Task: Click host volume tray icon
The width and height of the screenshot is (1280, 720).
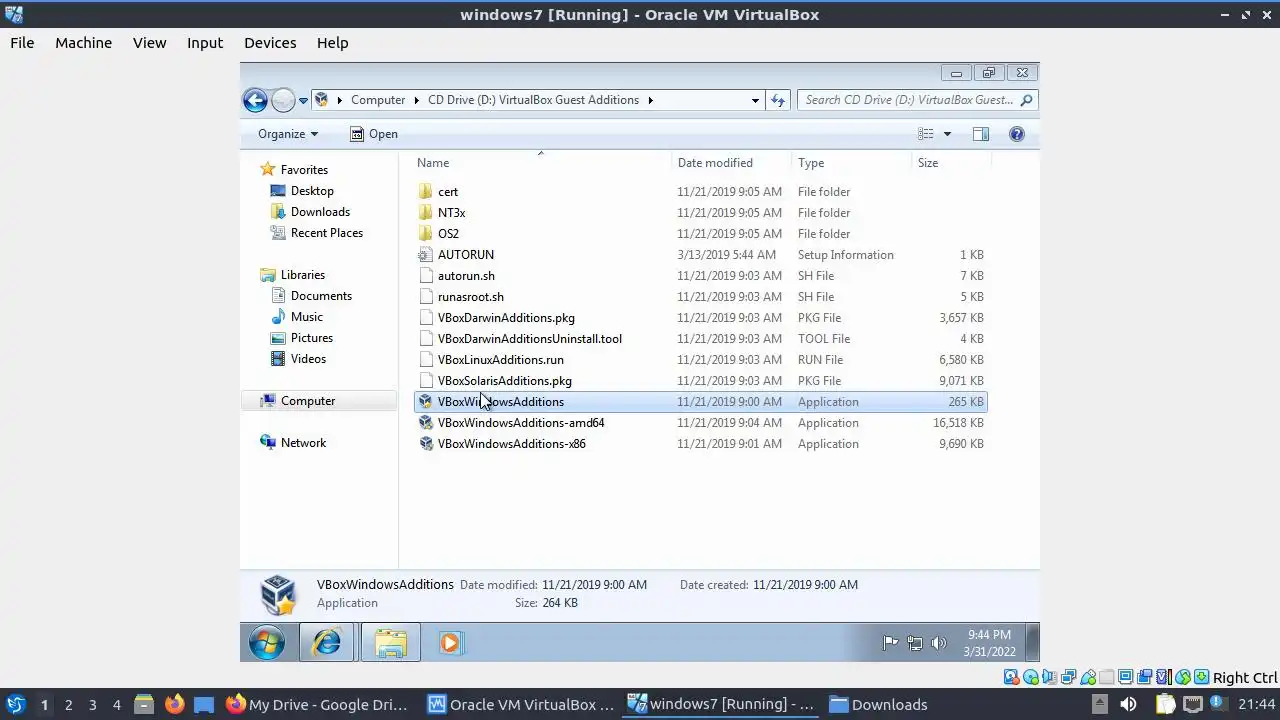Action: point(1128,704)
